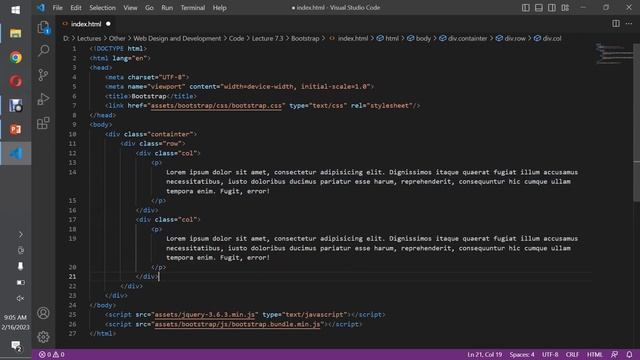
Task: Click Bootstrap folder breadcrumb
Action: [305, 38]
